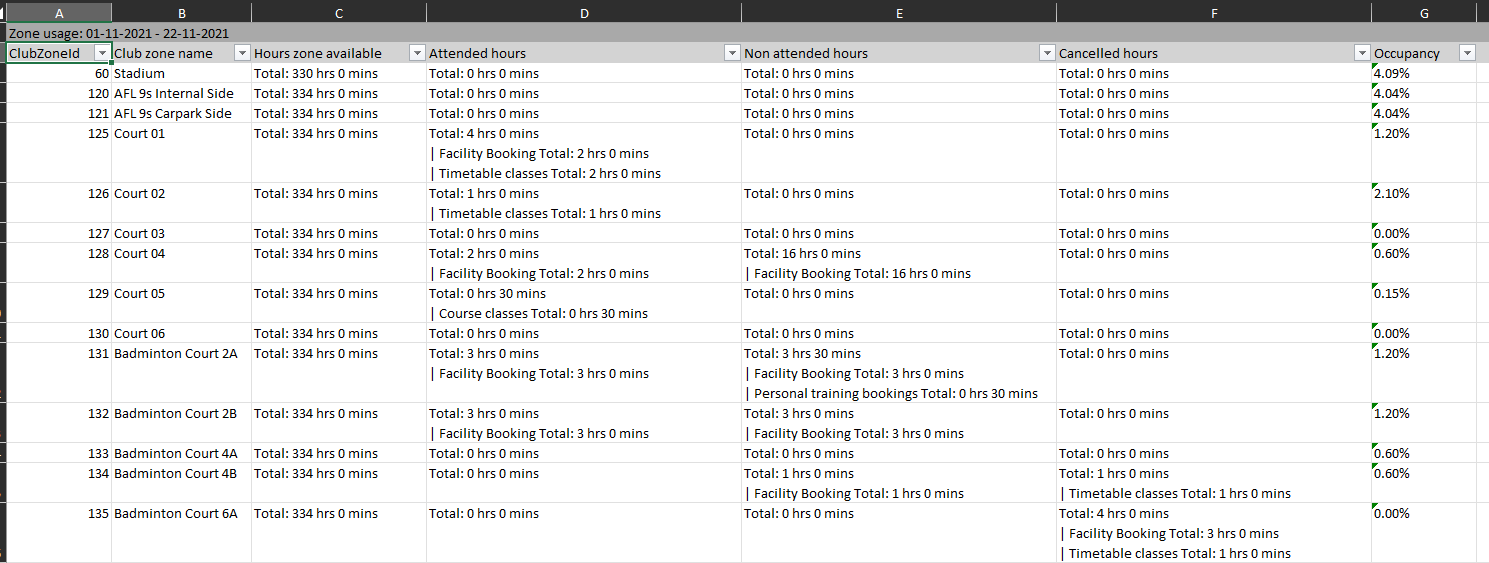1489x563 pixels.
Task: Open the Attended hours filter dropdown
Action: [x=731, y=53]
